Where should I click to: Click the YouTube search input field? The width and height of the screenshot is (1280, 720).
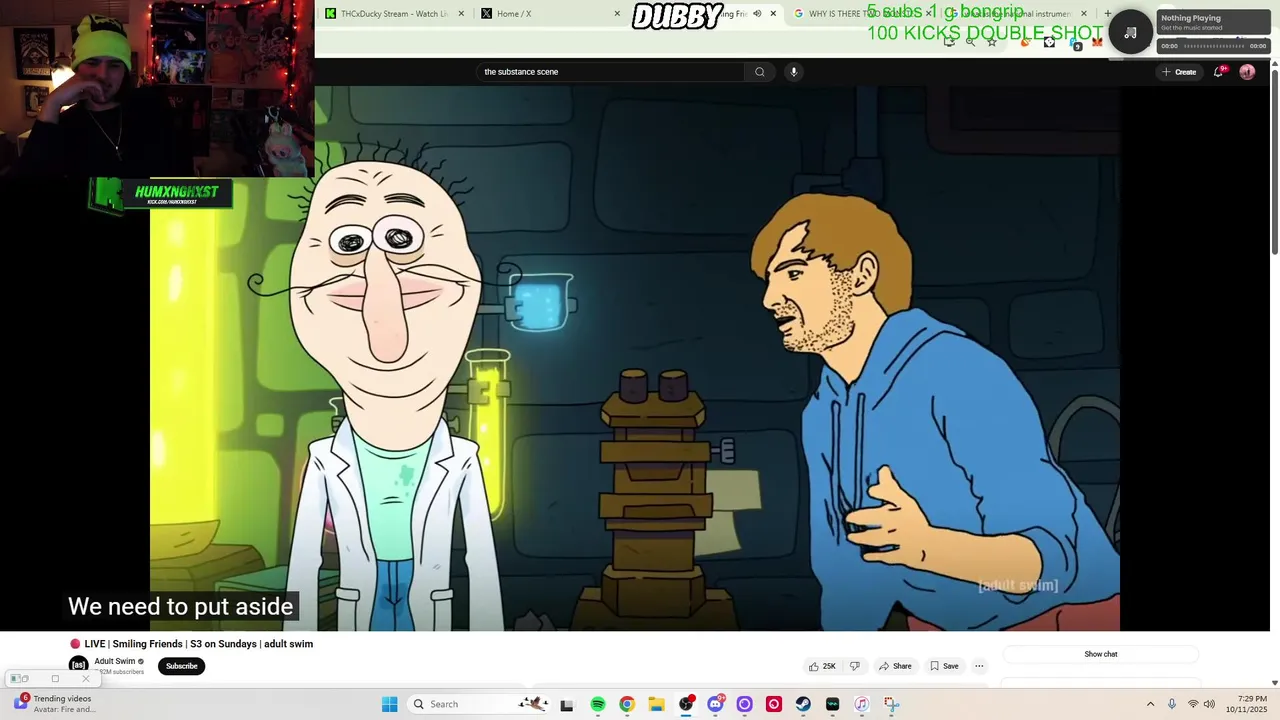point(610,72)
